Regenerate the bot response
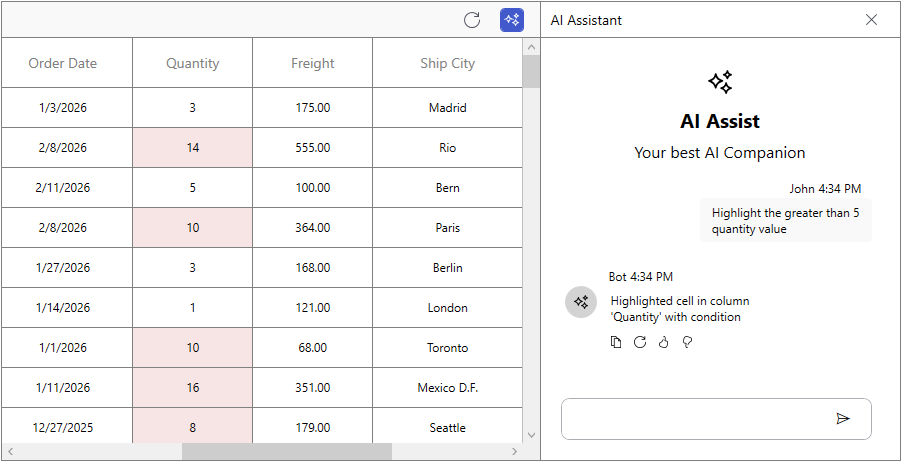902x462 pixels. point(640,342)
